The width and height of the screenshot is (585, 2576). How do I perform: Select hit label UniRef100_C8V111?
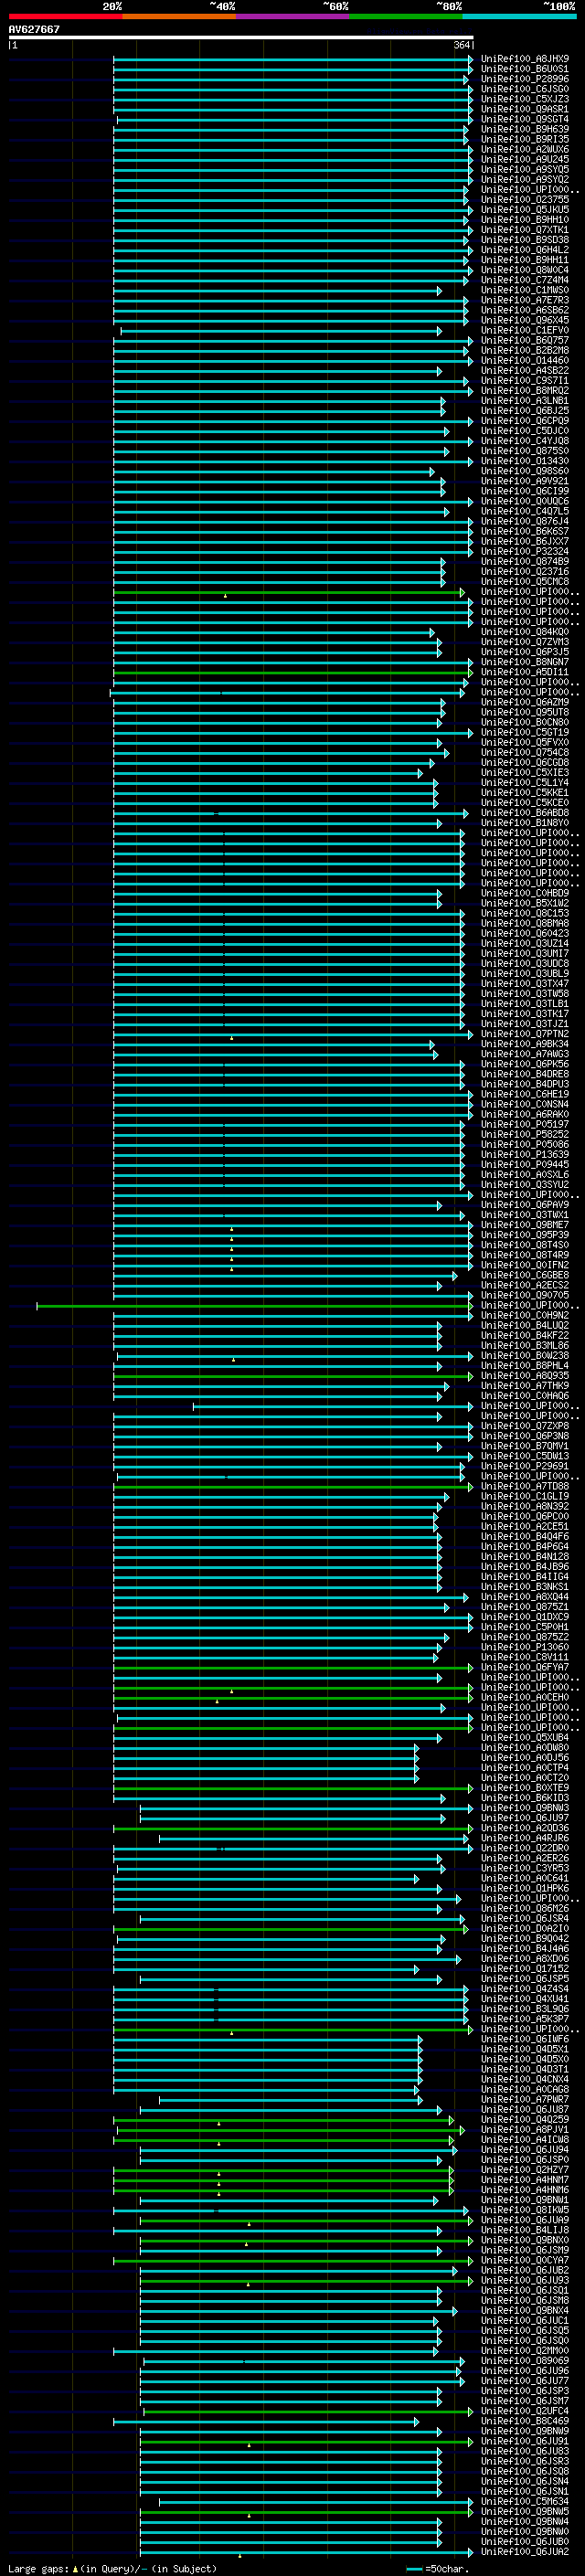click(x=525, y=1657)
